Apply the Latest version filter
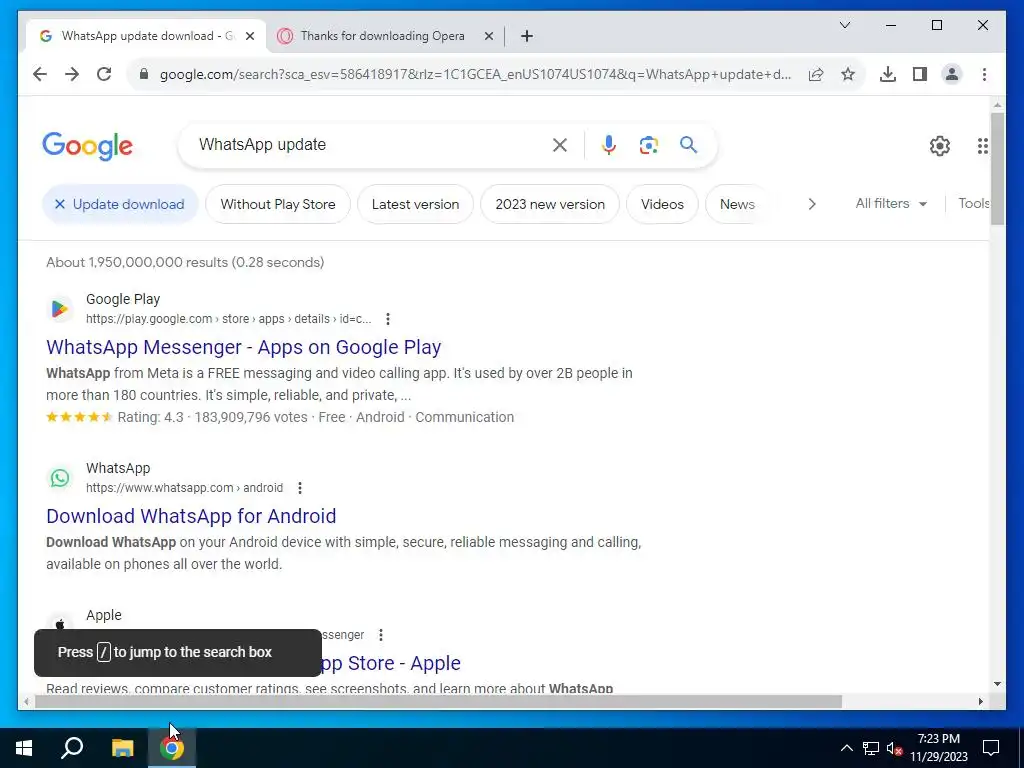 click(x=415, y=204)
